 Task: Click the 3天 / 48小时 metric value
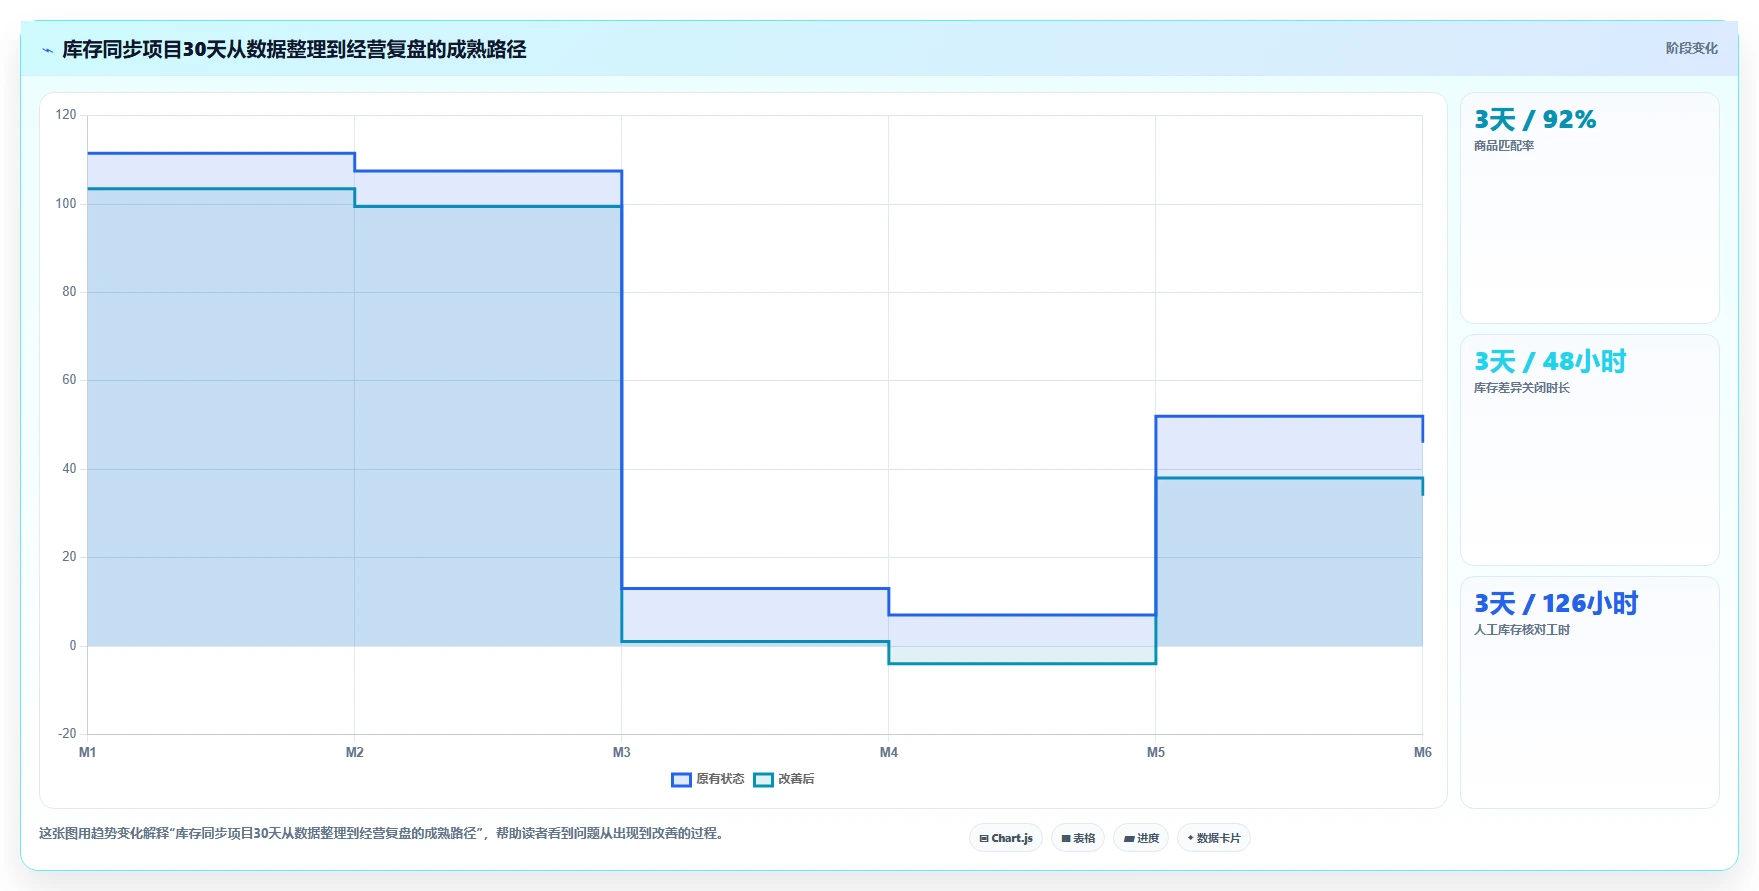pyautogui.click(x=1550, y=362)
